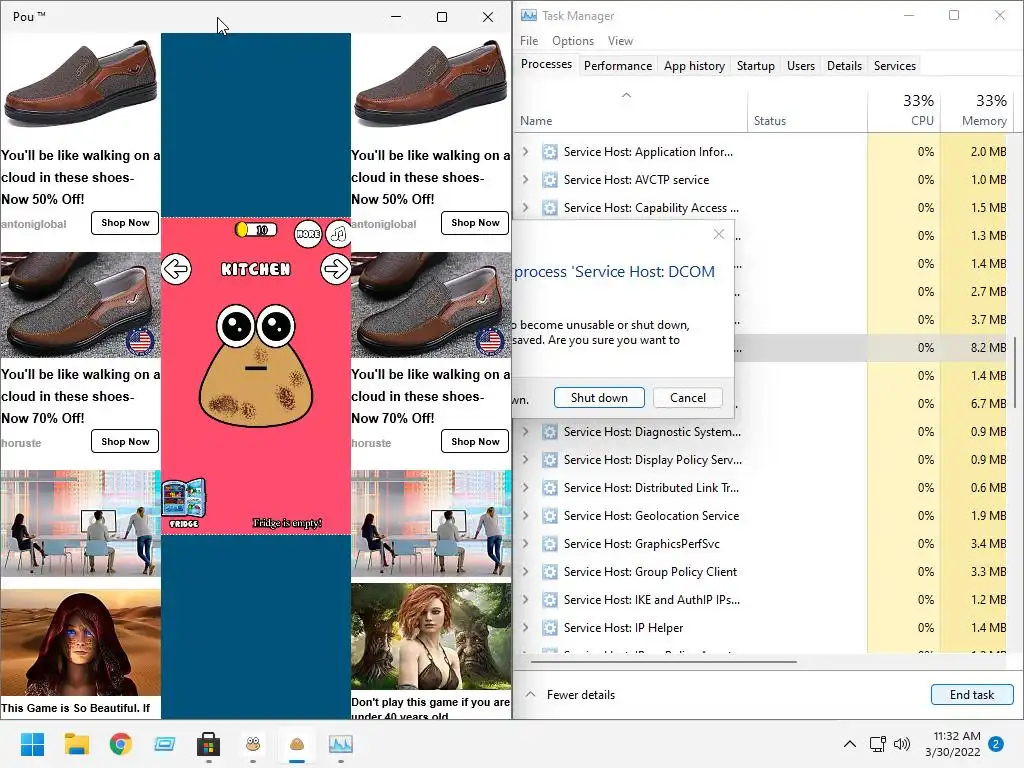The image size is (1024, 768).
Task: Pet the Pou character
Action: click(256, 366)
